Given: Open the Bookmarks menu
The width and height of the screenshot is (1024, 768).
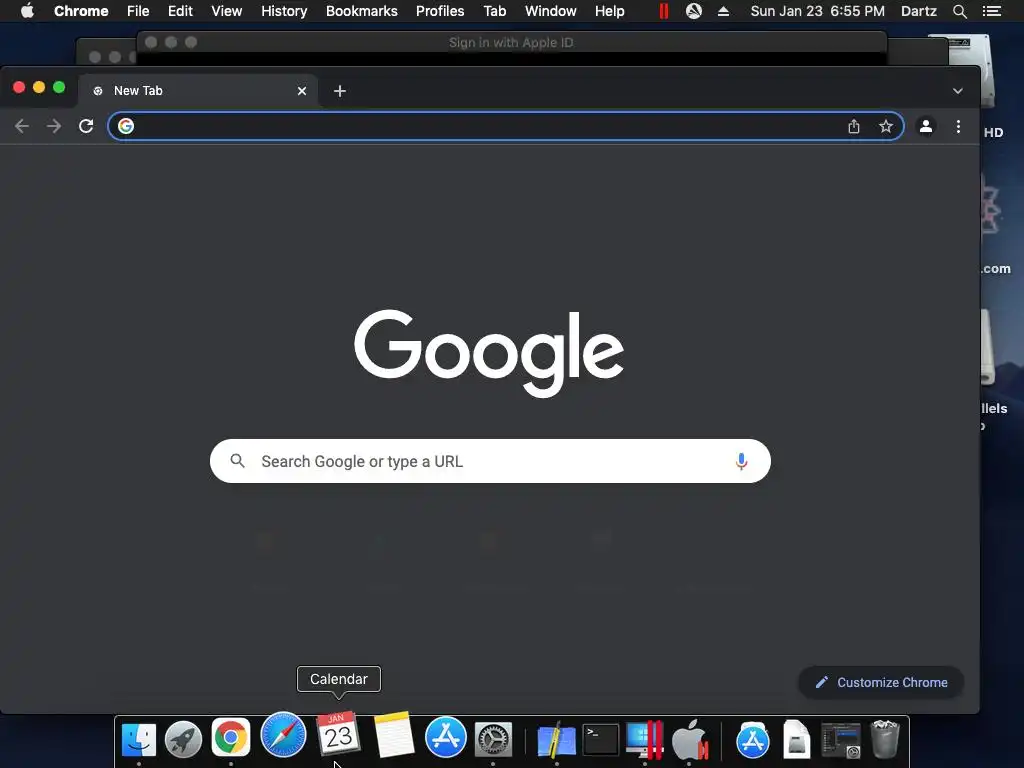Looking at the screenshot, I should (362, 11).
